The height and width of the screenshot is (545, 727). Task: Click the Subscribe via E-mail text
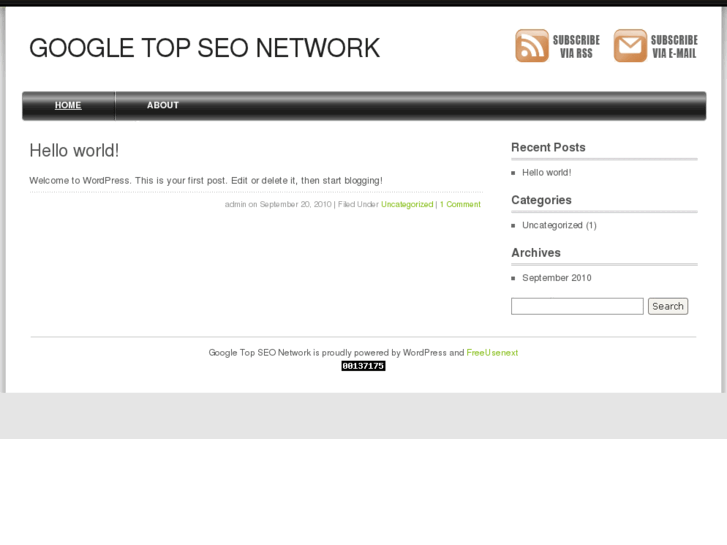pos(674,47)
